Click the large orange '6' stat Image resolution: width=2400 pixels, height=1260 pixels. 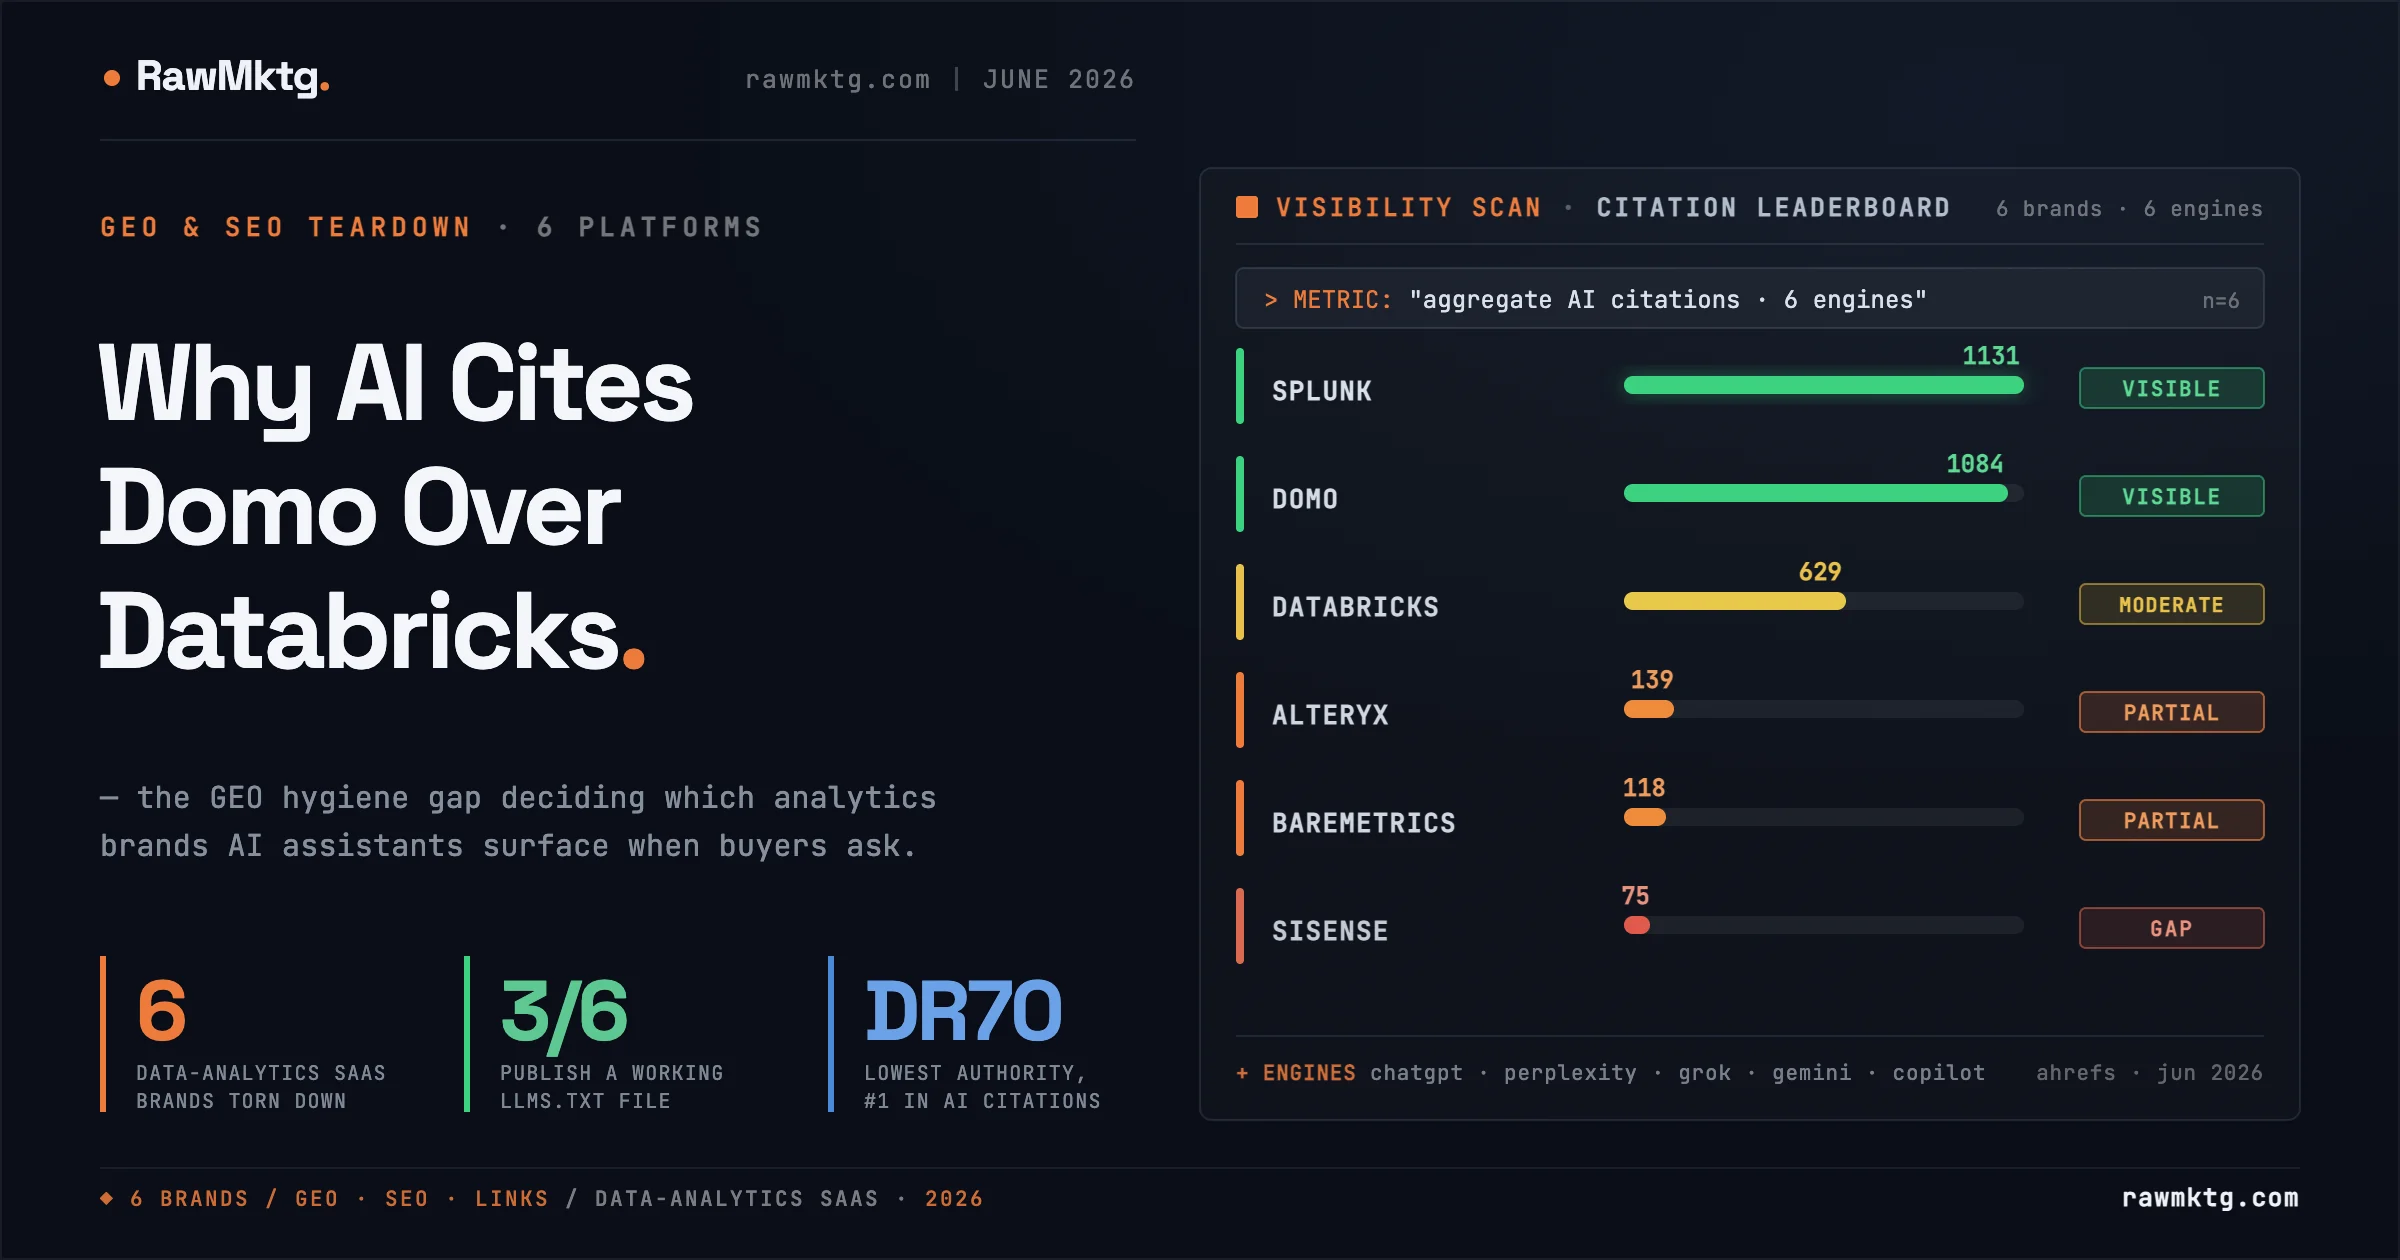162,1010
